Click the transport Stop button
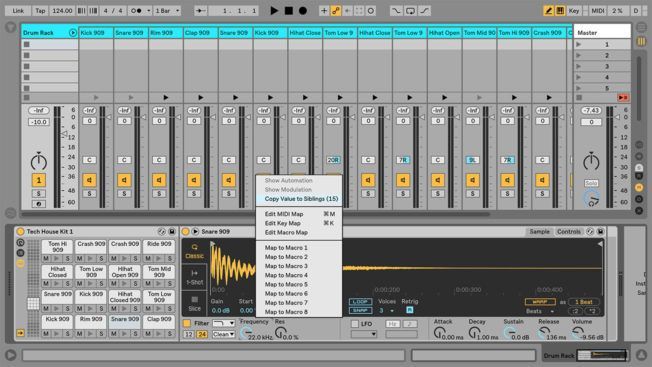 click(x=289, y=11)
